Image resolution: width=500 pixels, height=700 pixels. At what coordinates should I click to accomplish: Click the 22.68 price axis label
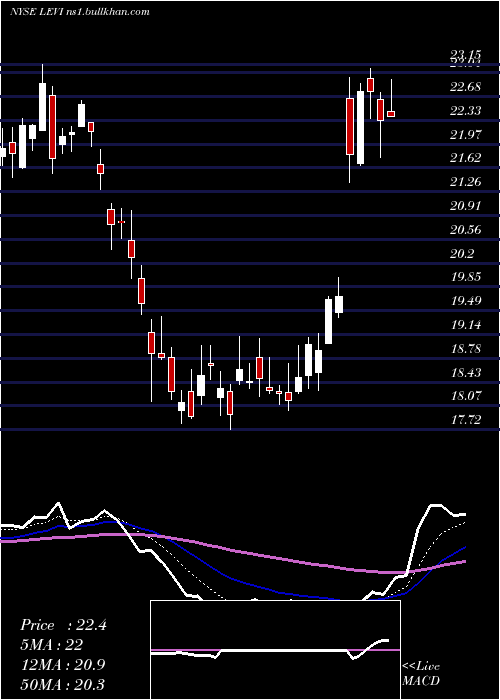466,86
